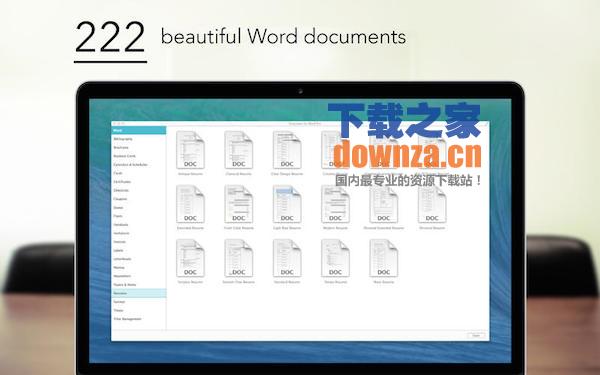Image resolution: width=600 pixels, height=375 pixels.
Task: Open the Certificates category
Action: pos(122,182)
